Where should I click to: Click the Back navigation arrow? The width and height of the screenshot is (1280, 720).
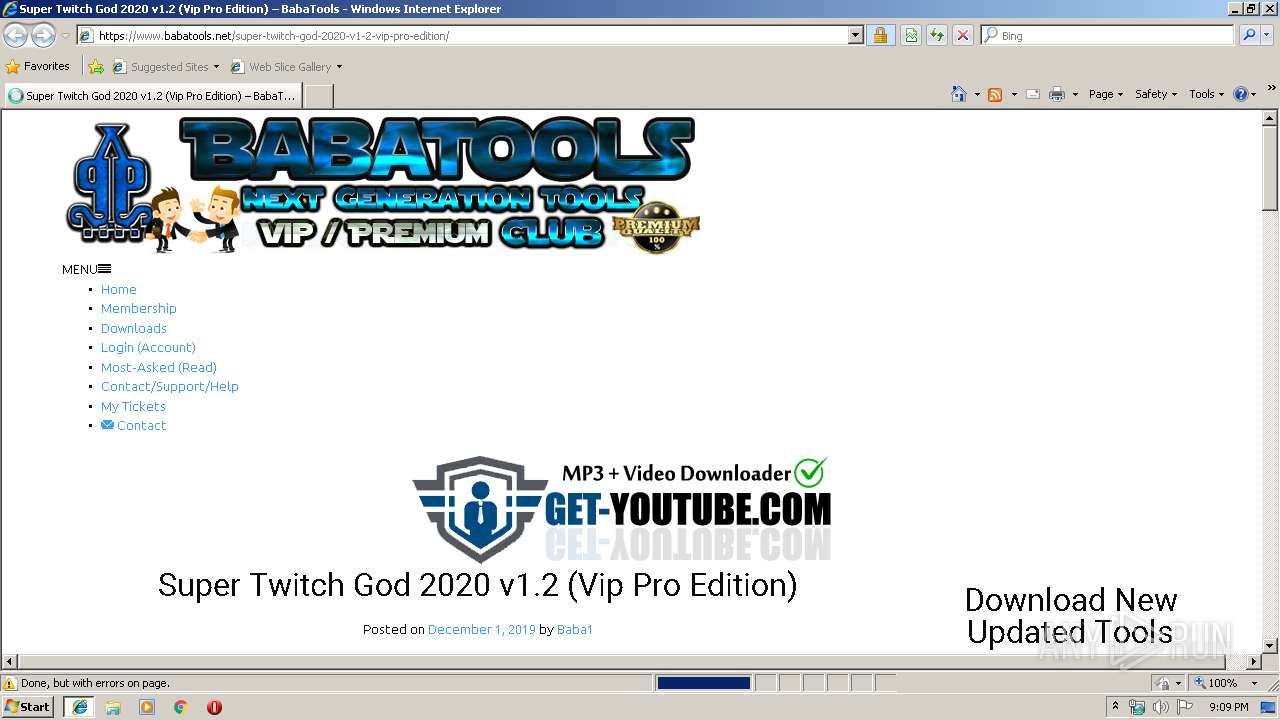[x=16, y=36]
